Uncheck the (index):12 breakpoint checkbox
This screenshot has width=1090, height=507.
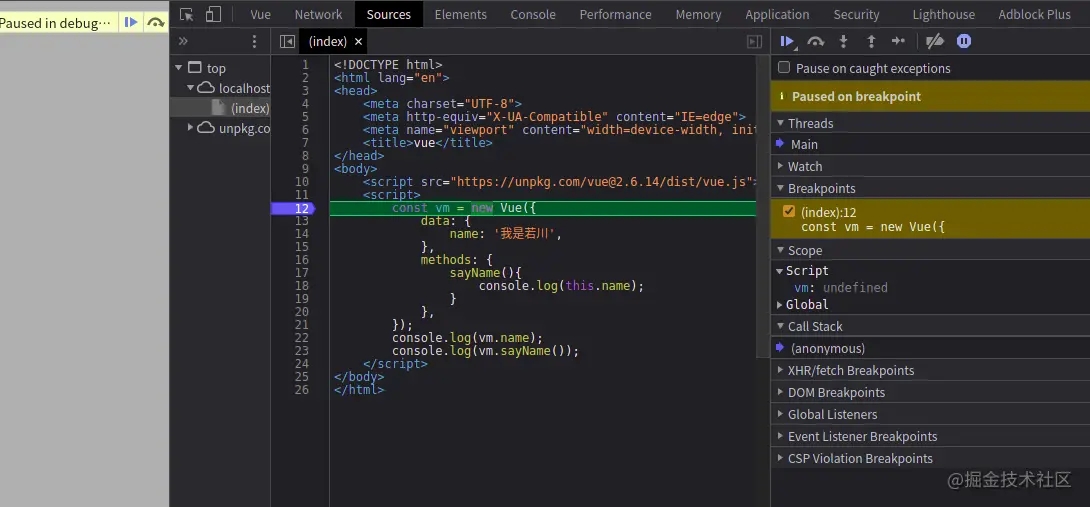pos(789,211)
